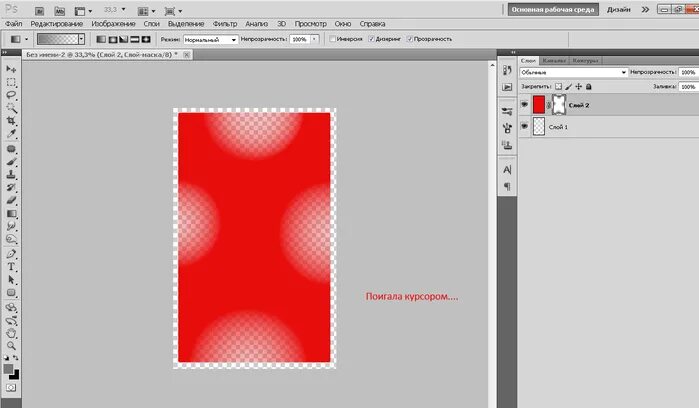The height and width of the screenshot is (408, 699).
Task: Select the Healing Brush tool
Action: (11, 149)
